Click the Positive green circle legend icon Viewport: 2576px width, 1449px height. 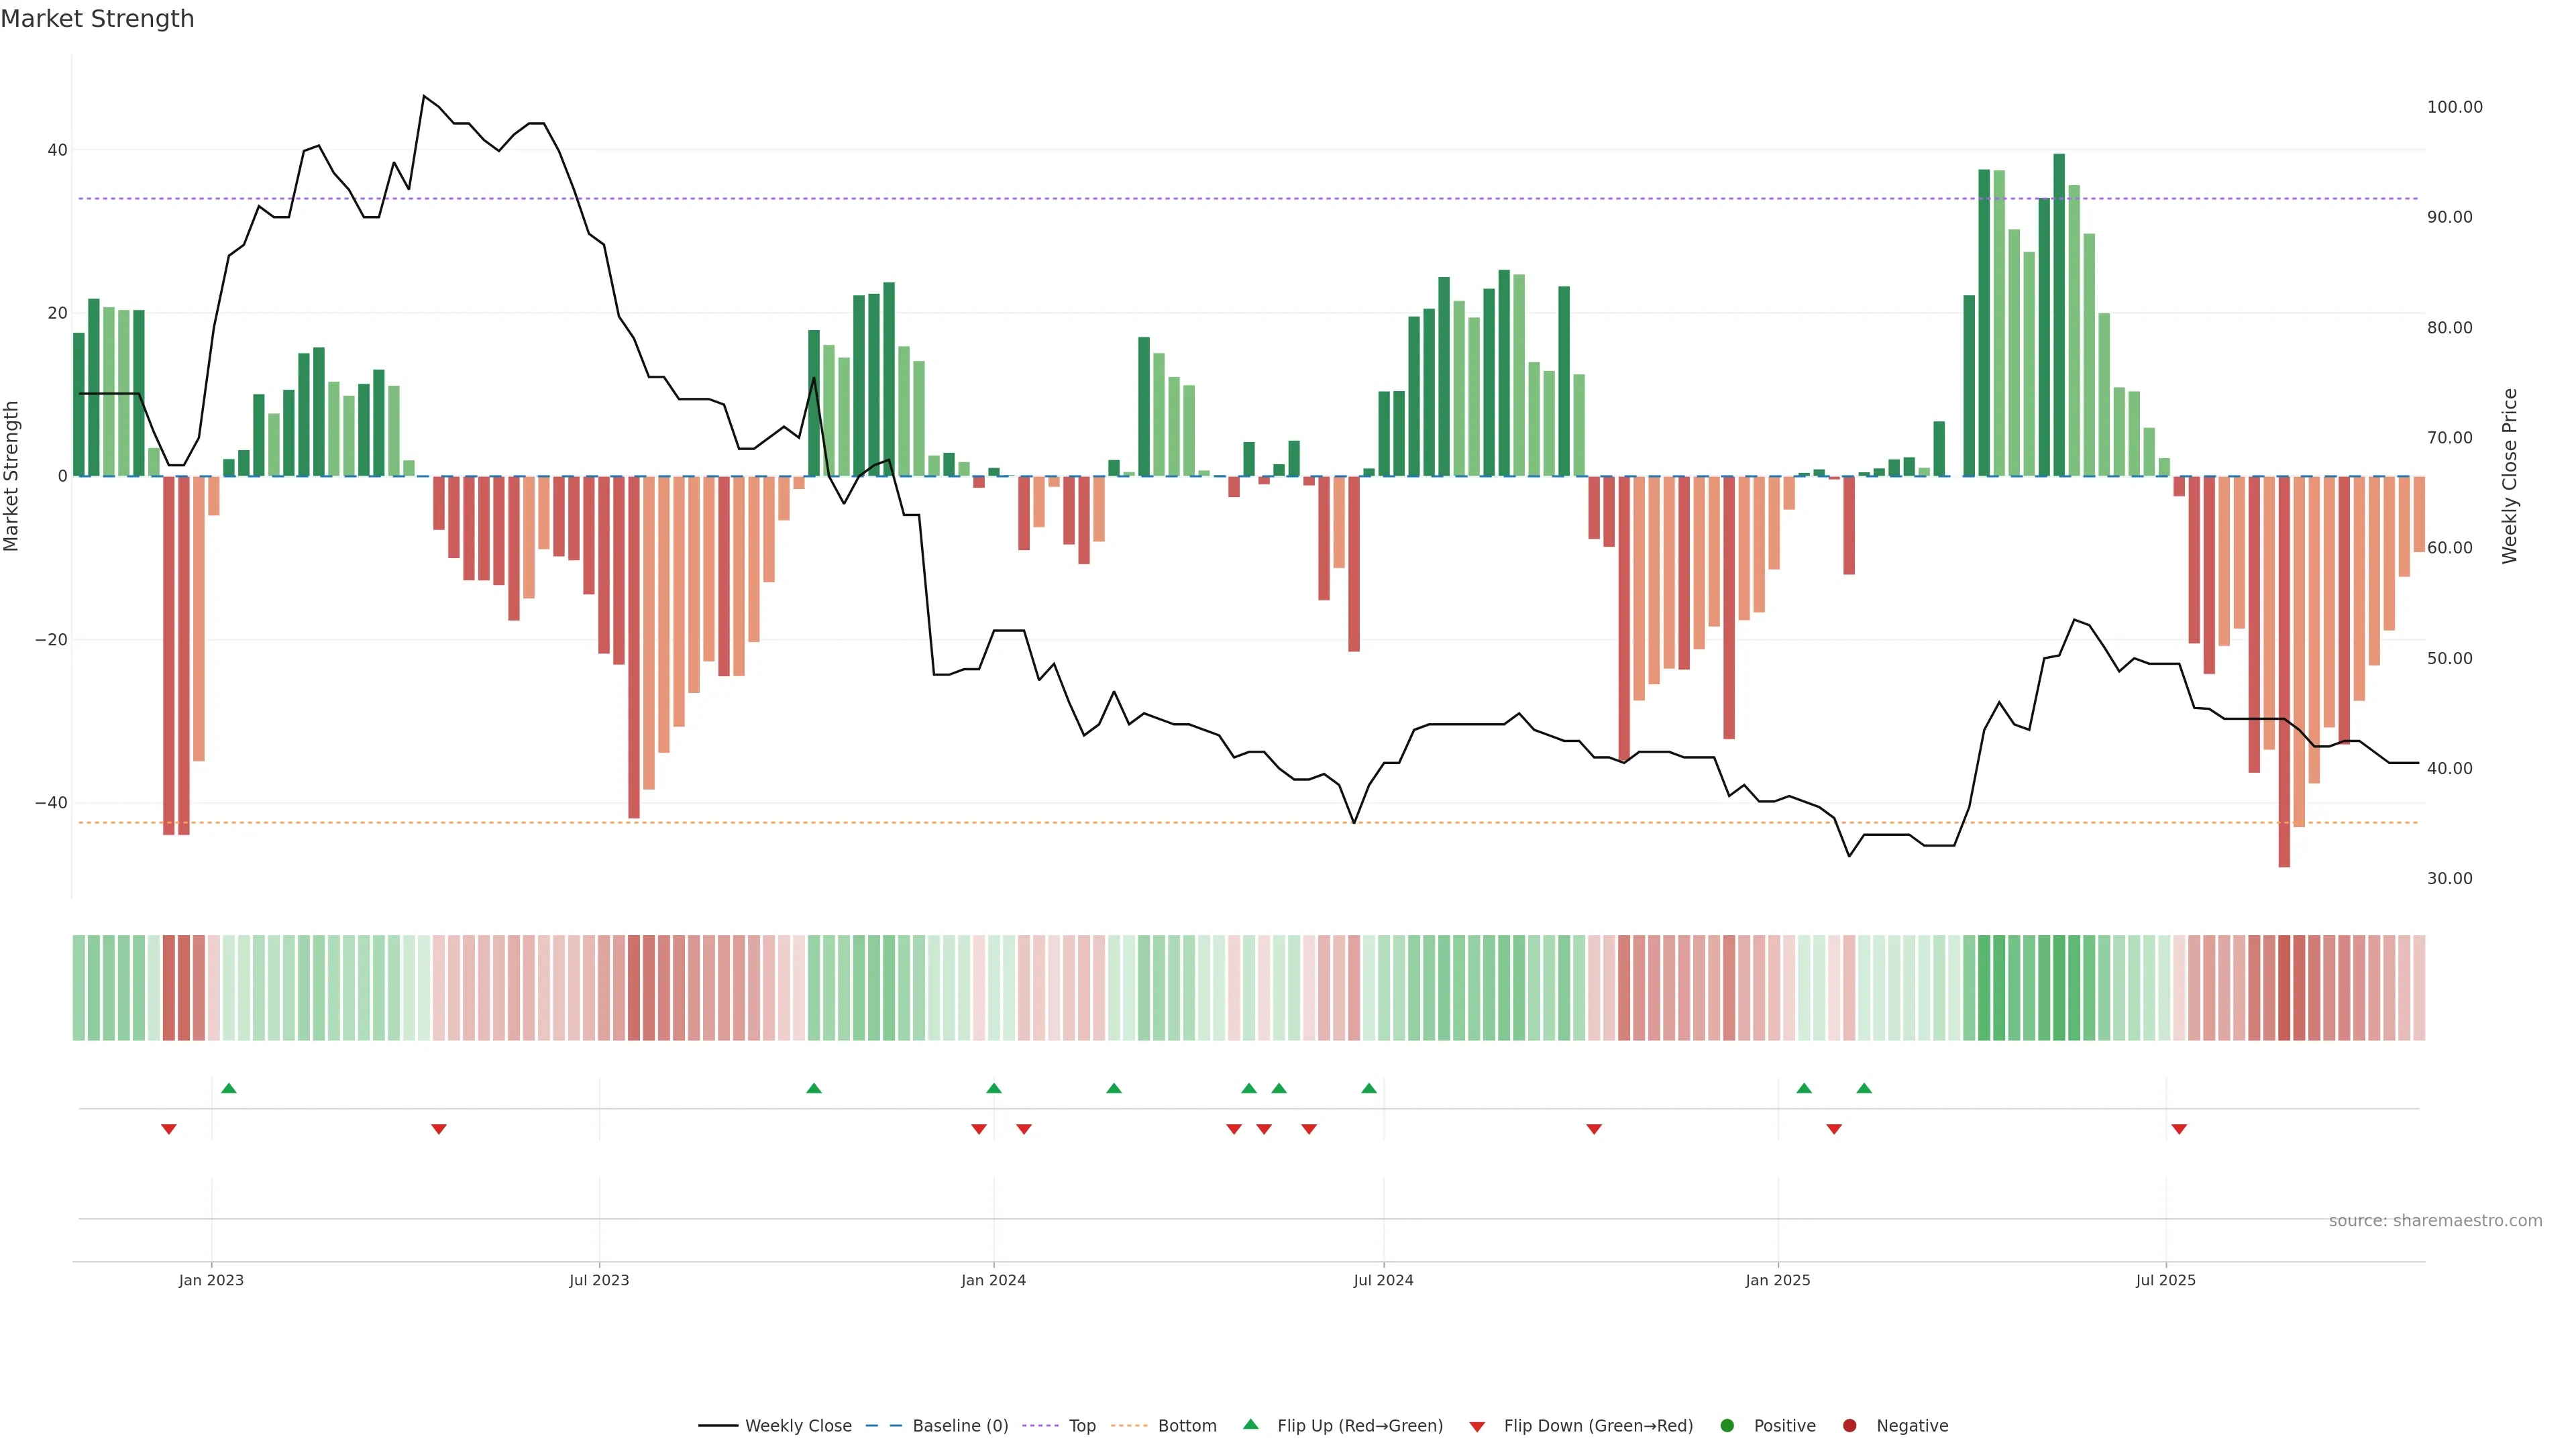point(1727,1426)
